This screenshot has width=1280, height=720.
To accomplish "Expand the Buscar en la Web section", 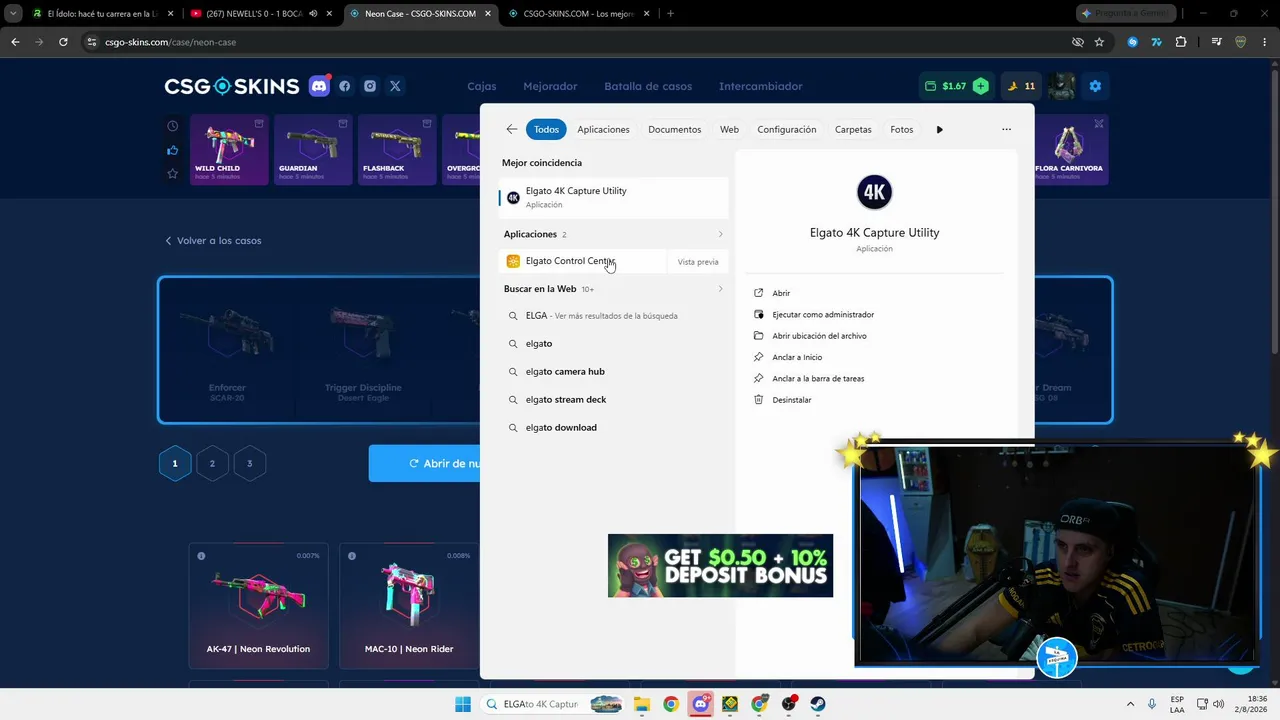I will (x=720, y=289).
